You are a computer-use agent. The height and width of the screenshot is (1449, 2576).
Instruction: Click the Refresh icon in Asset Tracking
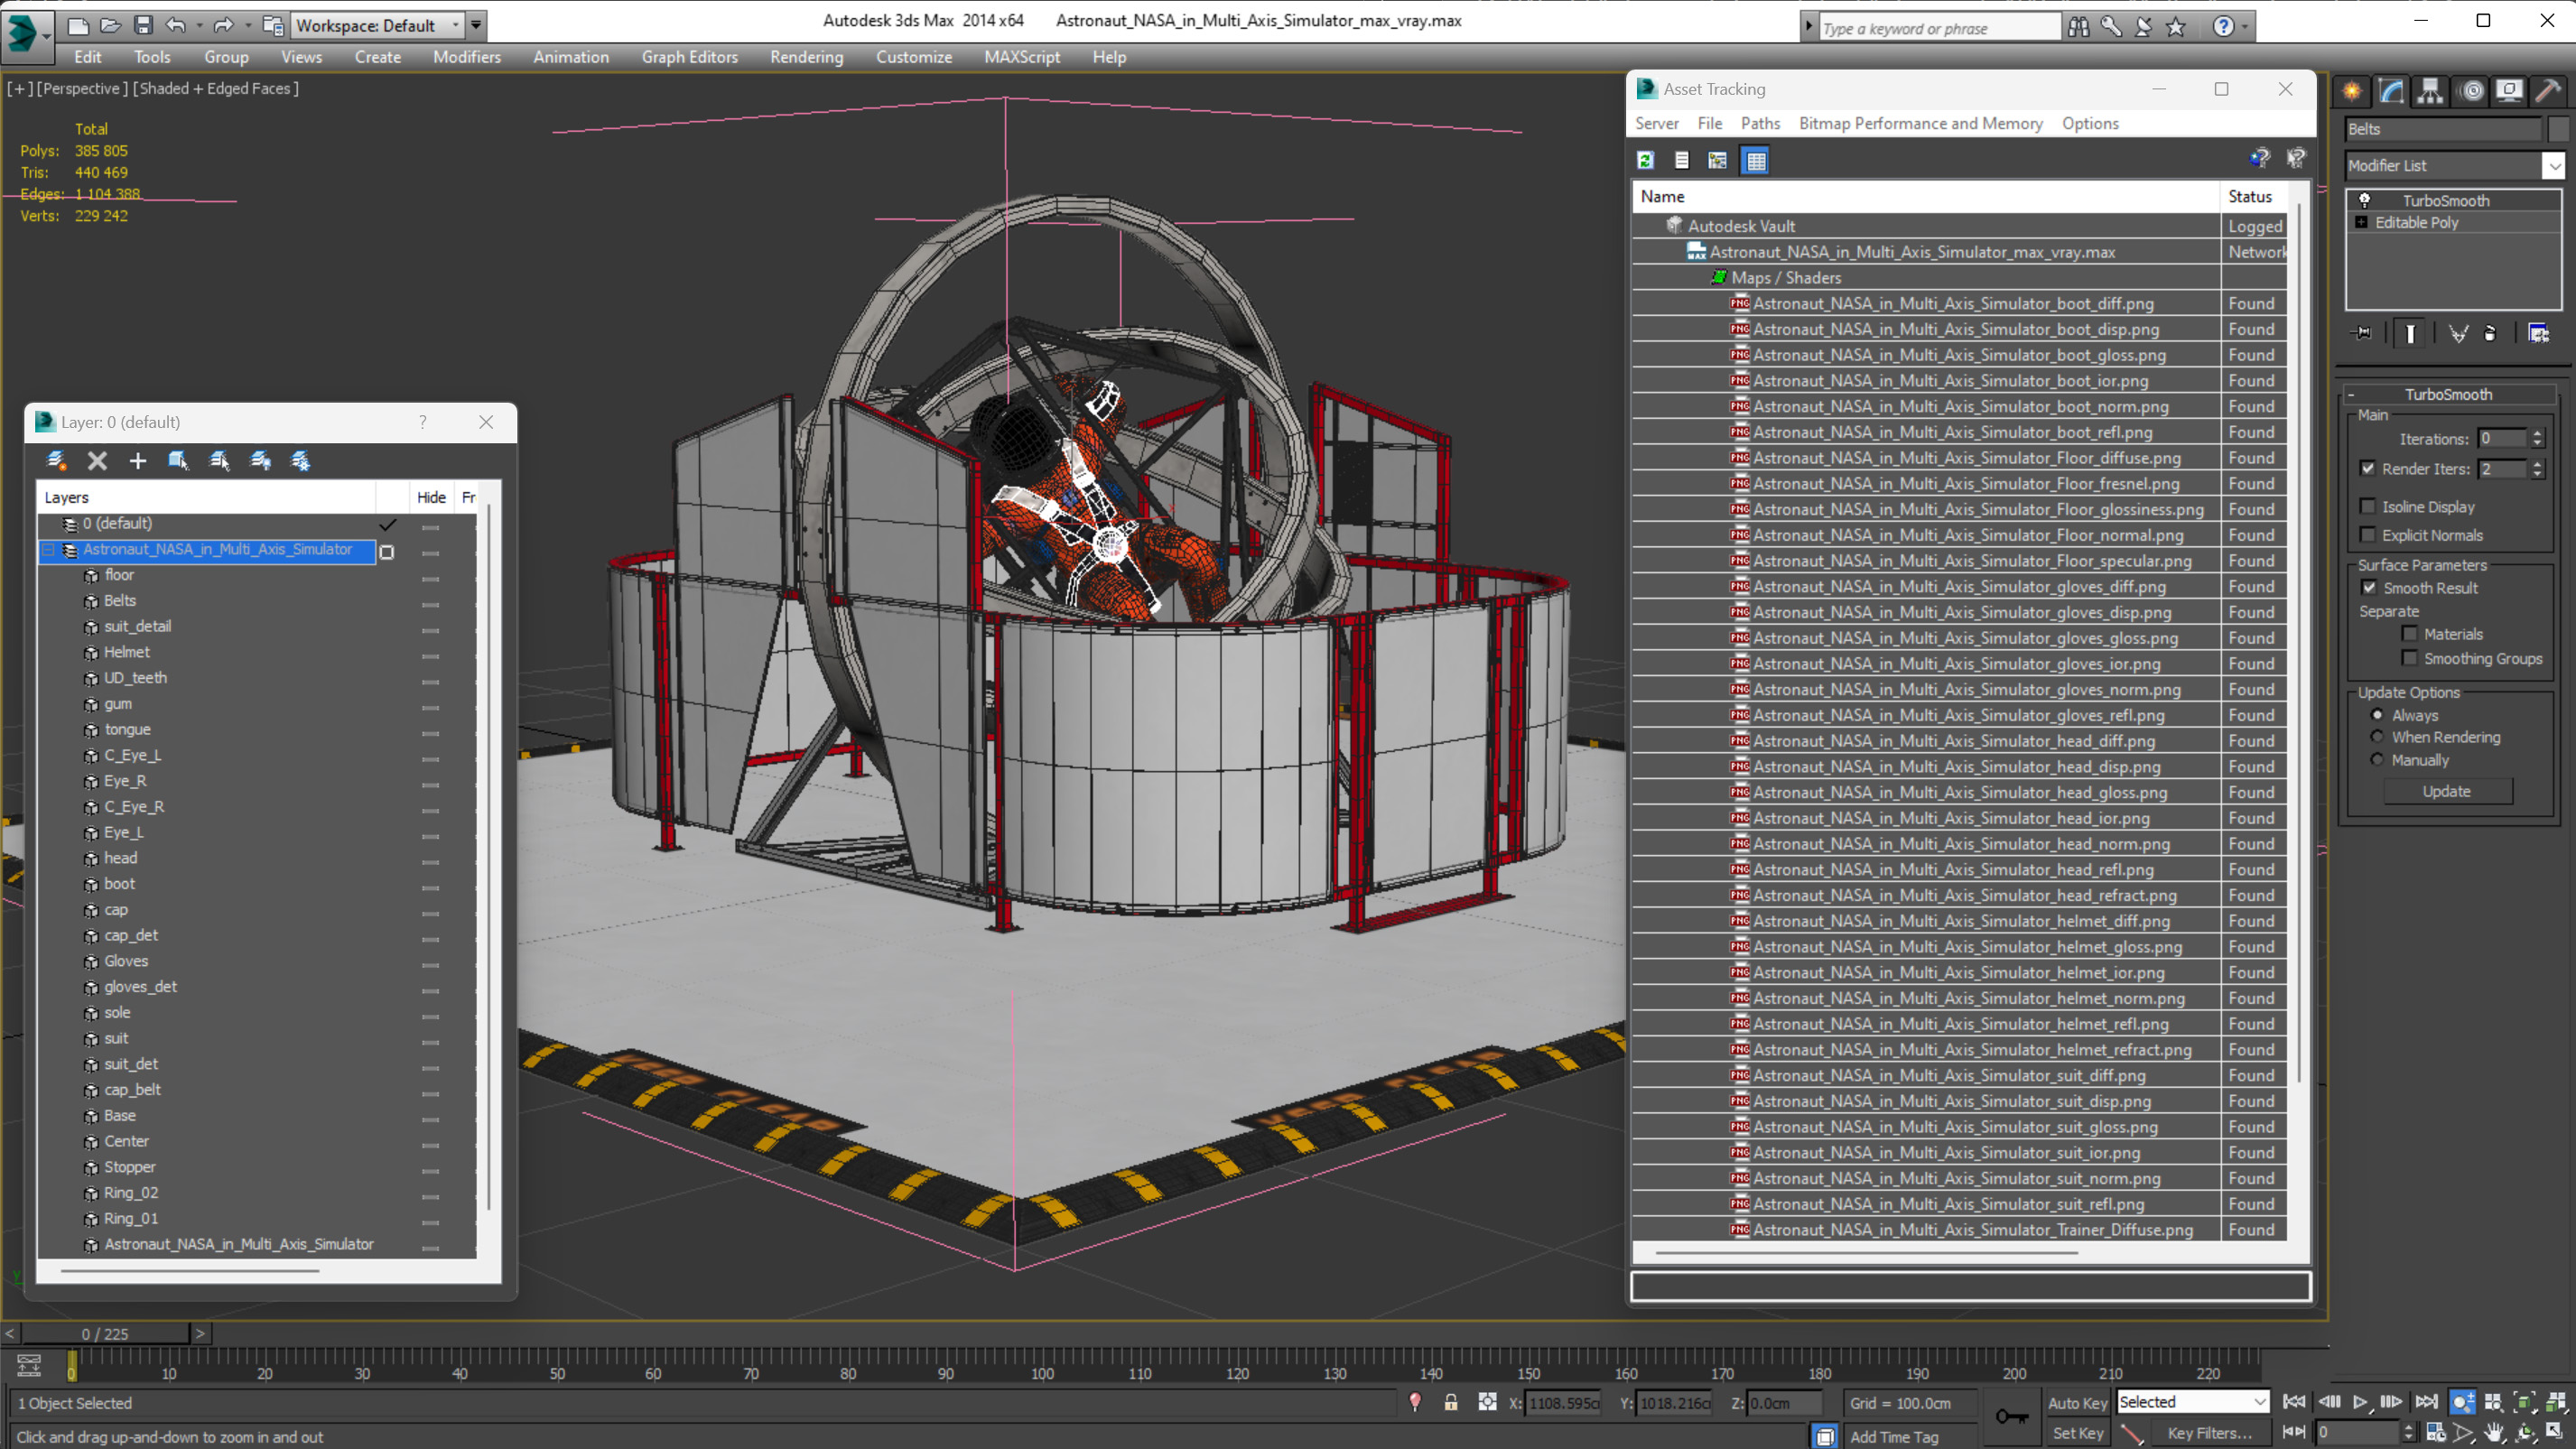(1645, 160)
